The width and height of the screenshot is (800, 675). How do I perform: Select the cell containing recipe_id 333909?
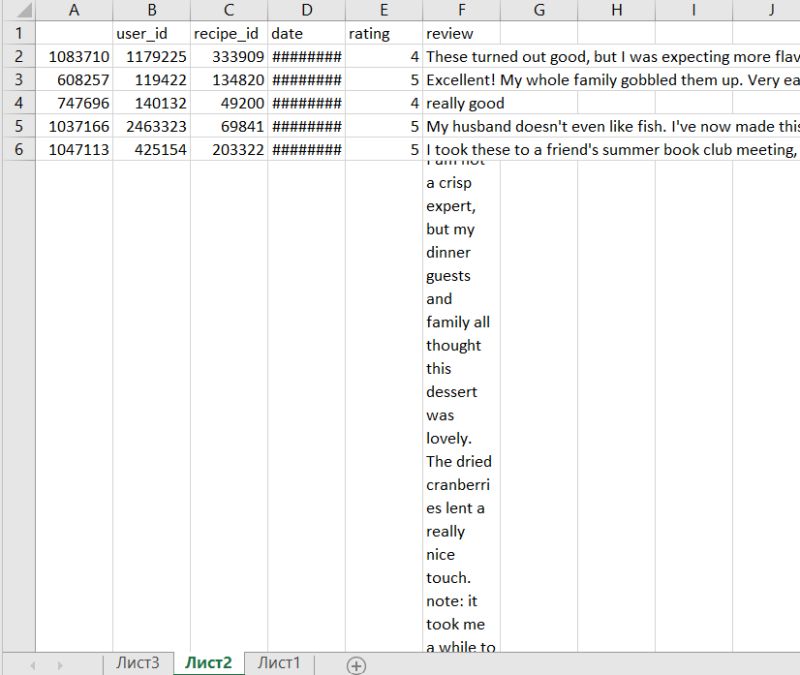tap(228, 56)
